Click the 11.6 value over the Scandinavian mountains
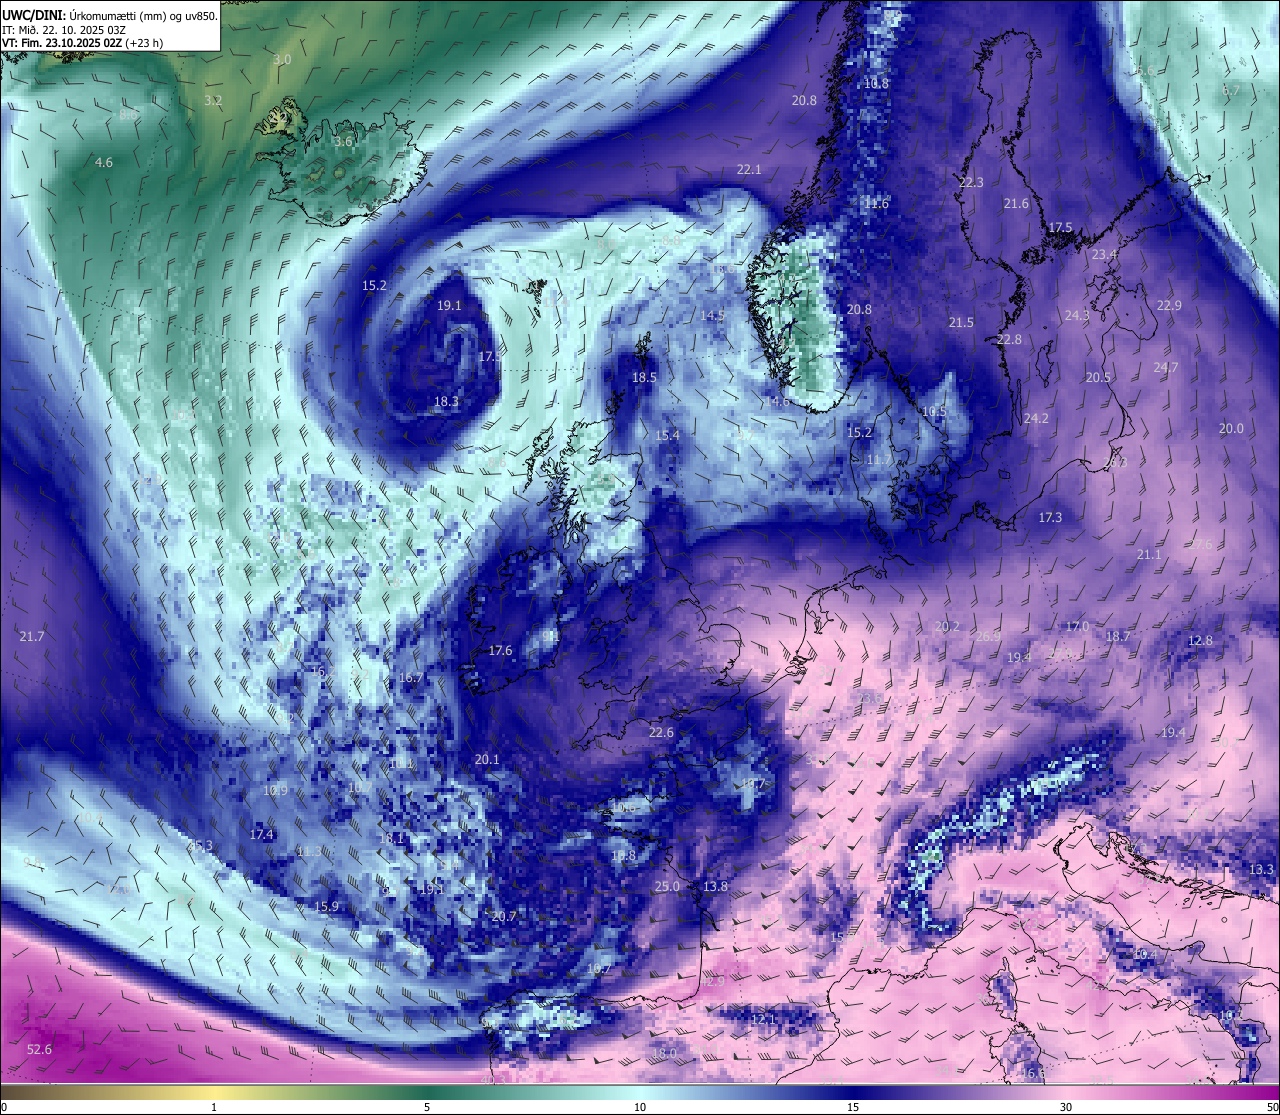Viewport: 1280px width, 1115px height. click(x=876, y=204)
